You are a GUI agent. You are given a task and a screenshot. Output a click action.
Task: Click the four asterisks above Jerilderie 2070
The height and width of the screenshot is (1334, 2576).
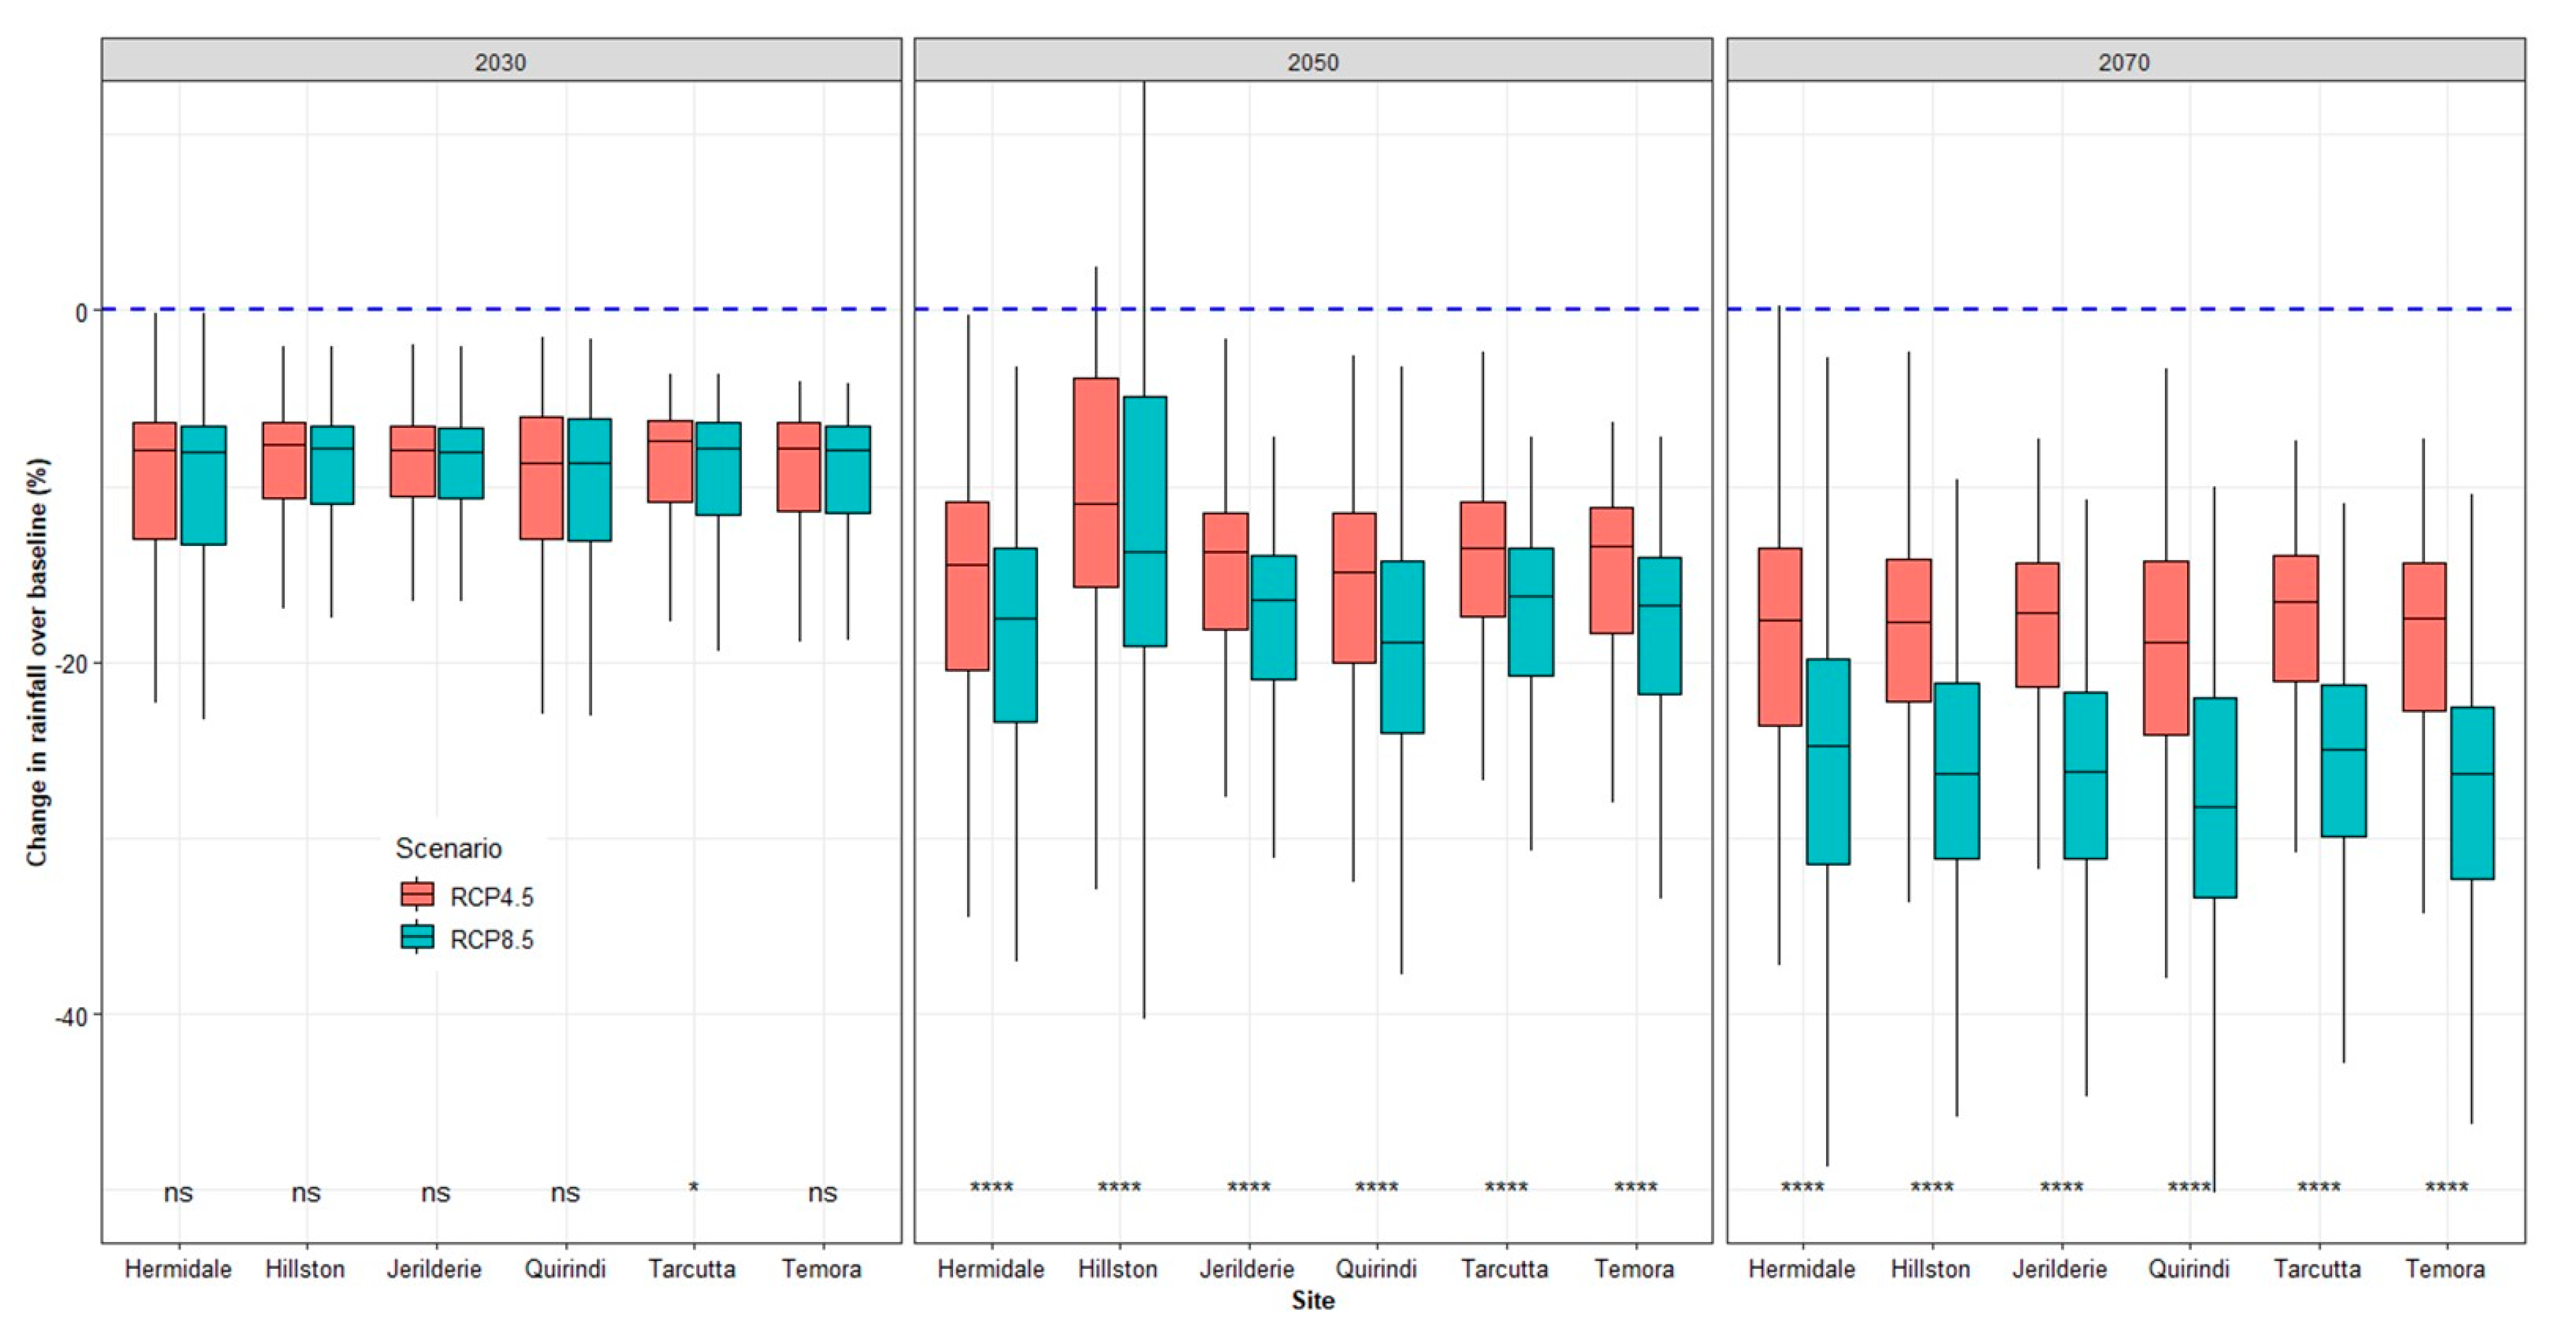click(x=2061, y=1188)
